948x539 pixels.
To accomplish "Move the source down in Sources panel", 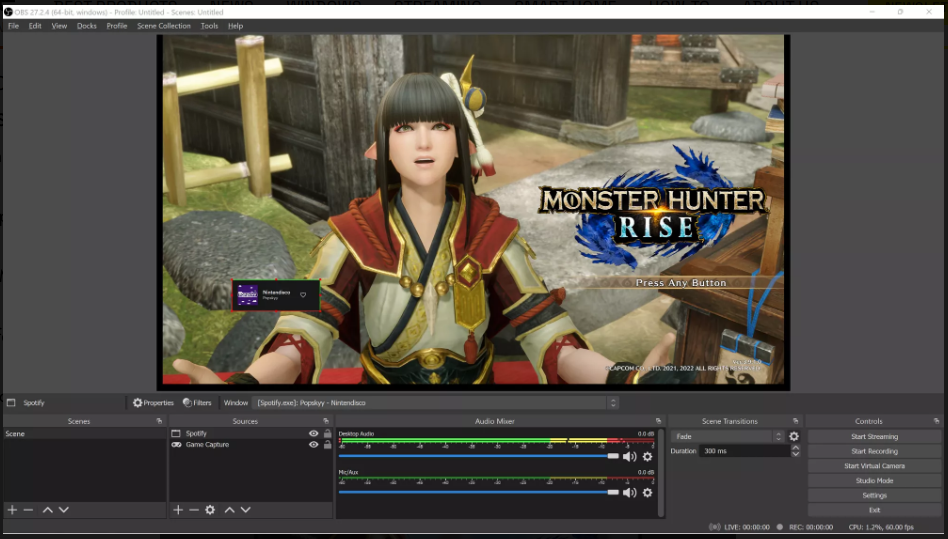I will point(245,510).
